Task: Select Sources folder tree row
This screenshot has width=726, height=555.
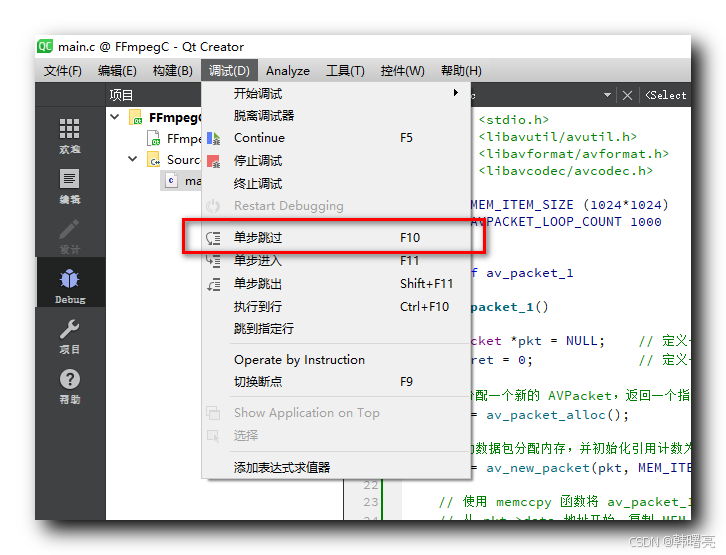Action: coord(154,160)
